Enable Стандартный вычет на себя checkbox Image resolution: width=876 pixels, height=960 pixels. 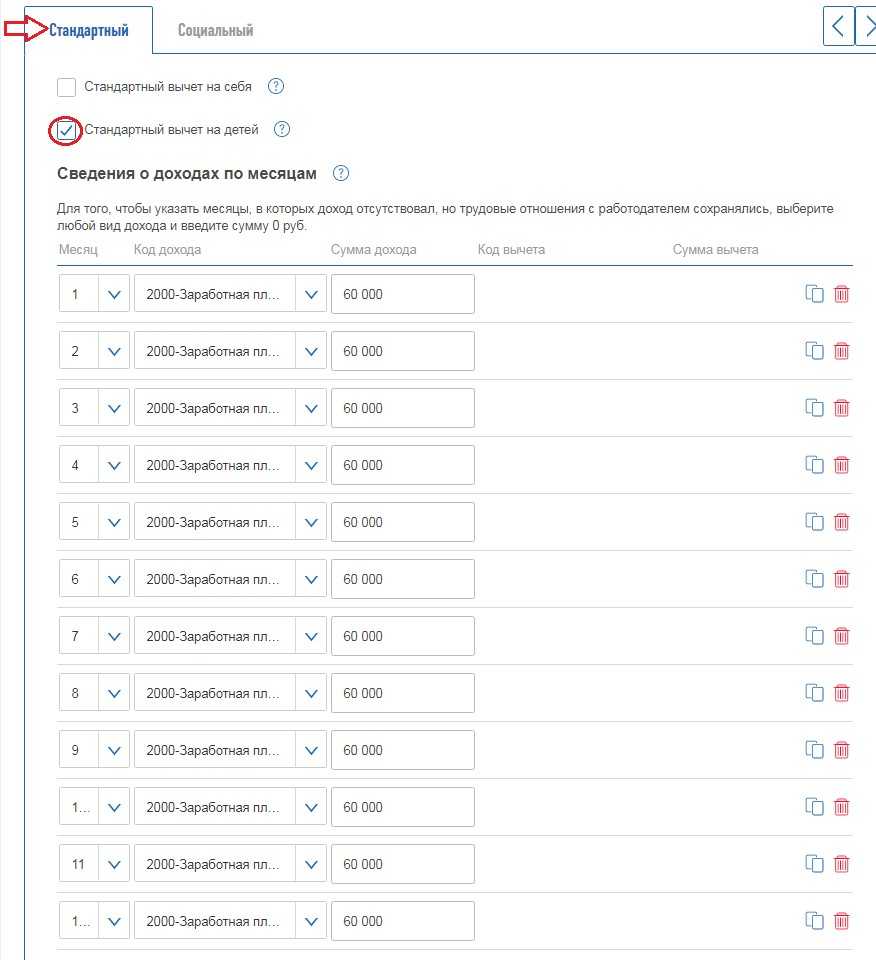click(67, 87)
